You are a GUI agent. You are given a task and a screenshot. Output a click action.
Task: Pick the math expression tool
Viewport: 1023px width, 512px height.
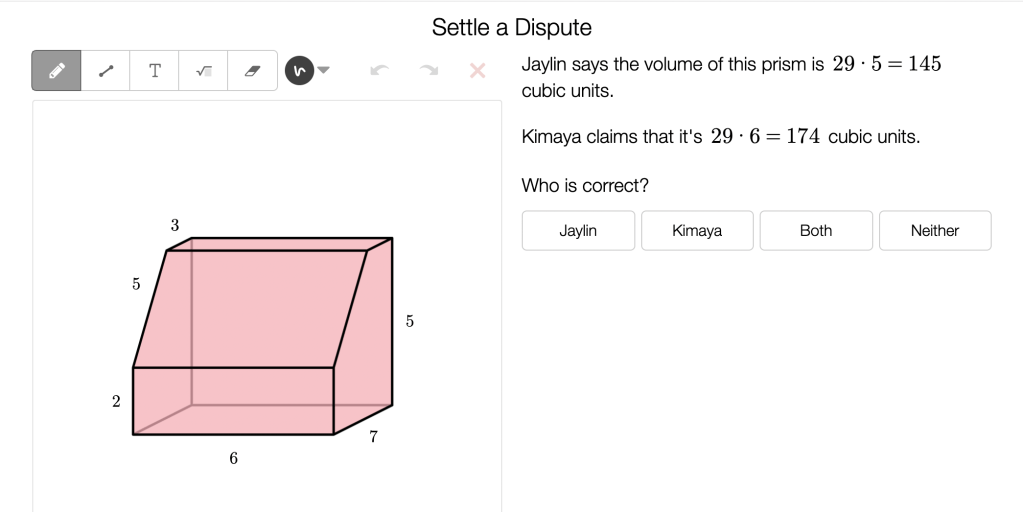tap(203, 71)
